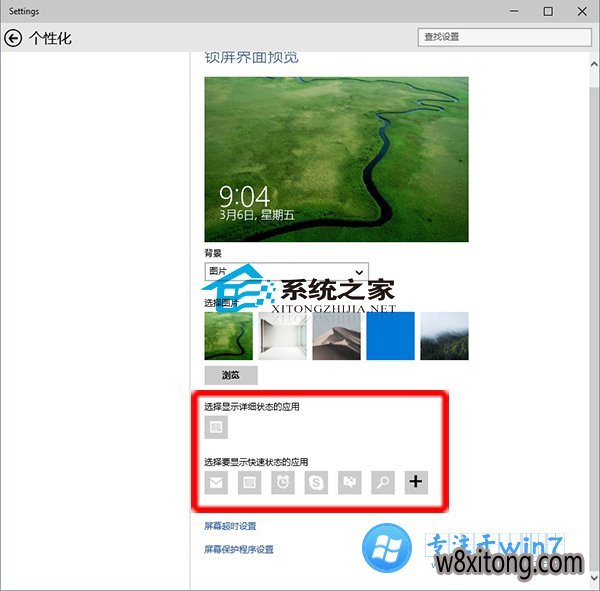
Task: Click the back arrow beside 个性化
Action: [x=13, y=39]
